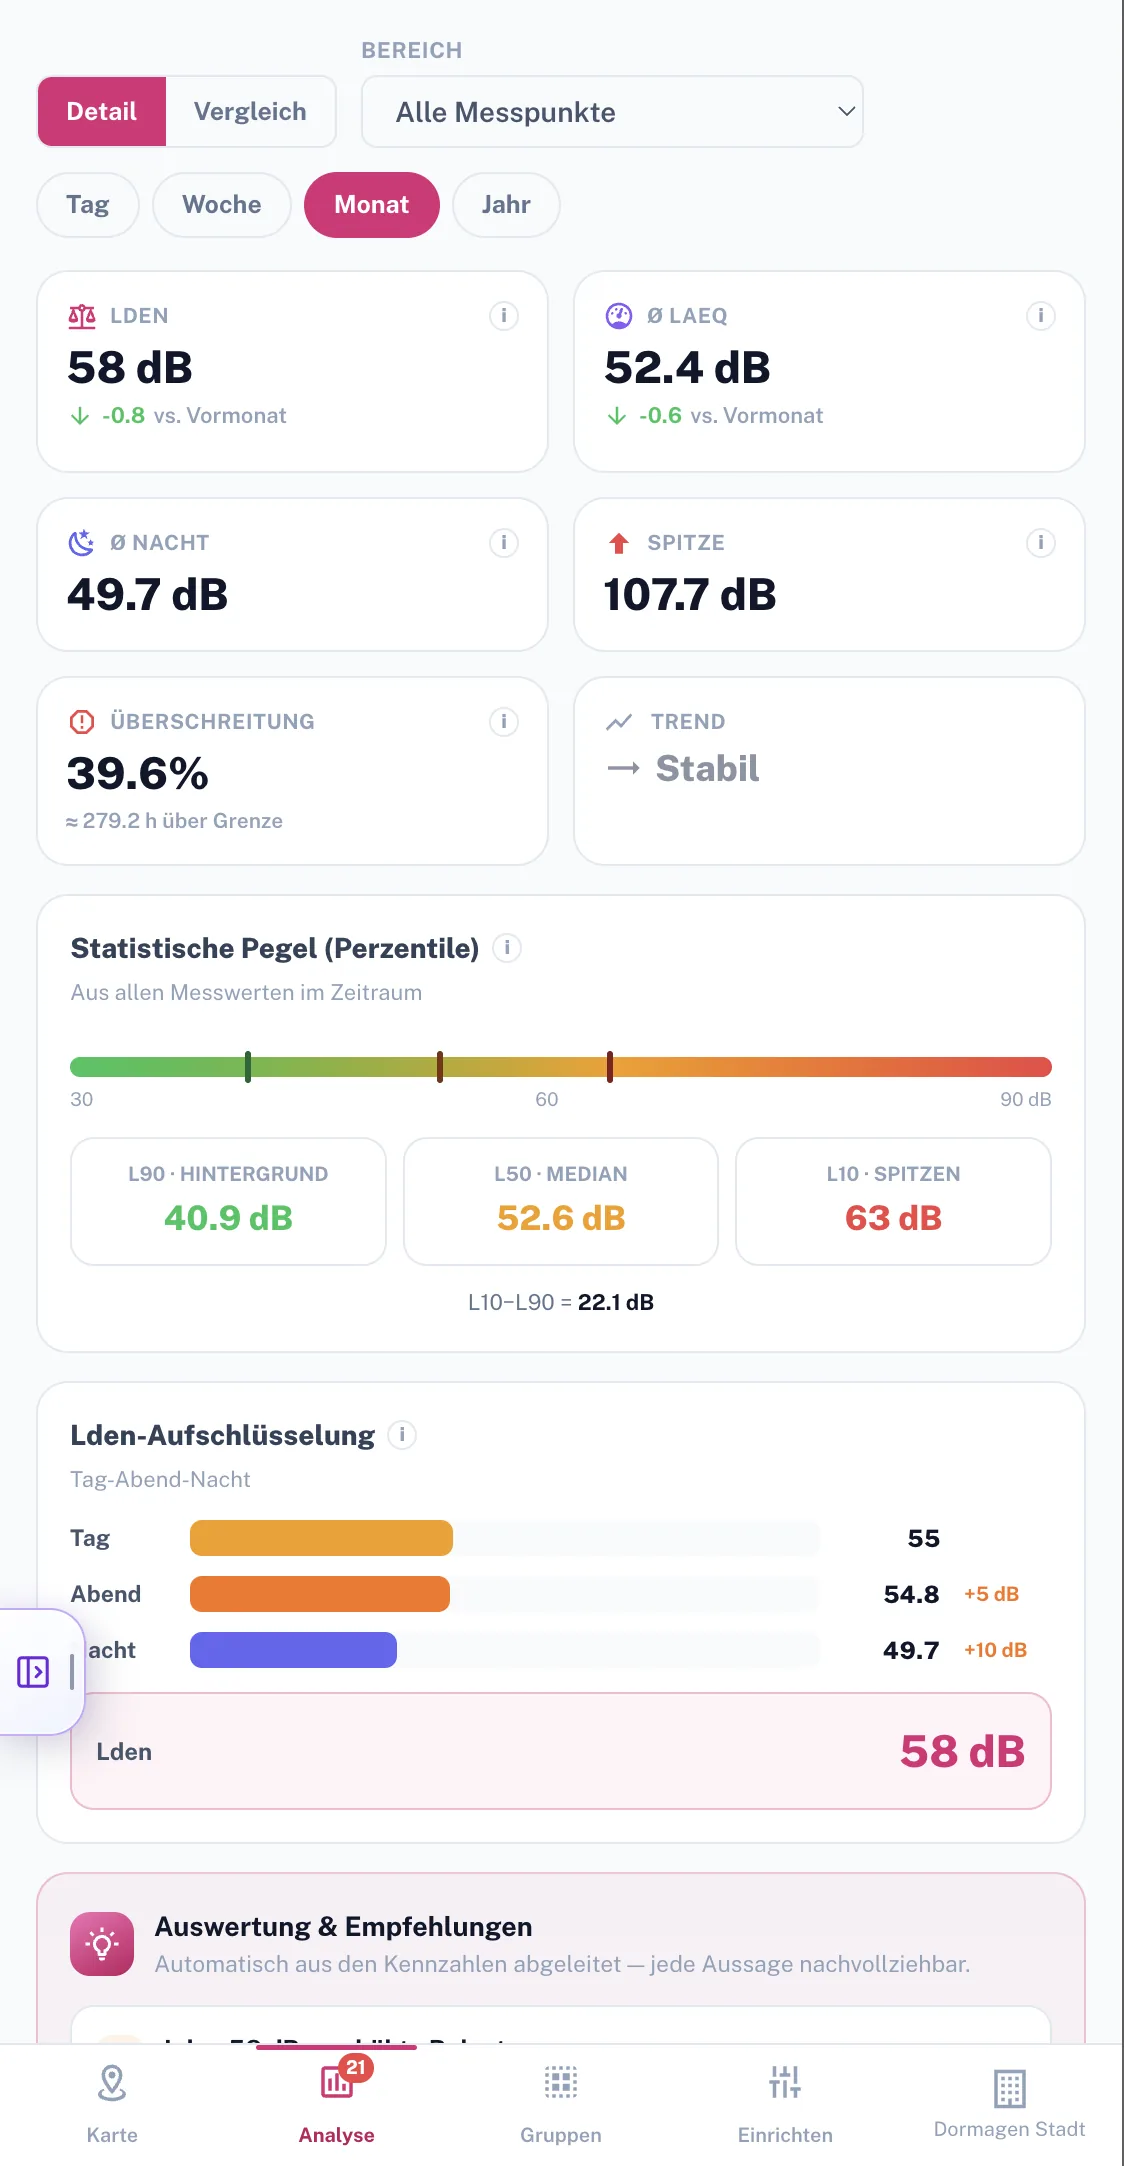Click the side panel drag handle bar
This screenshot has height=2166, width=1124.
coord(72,1671)
